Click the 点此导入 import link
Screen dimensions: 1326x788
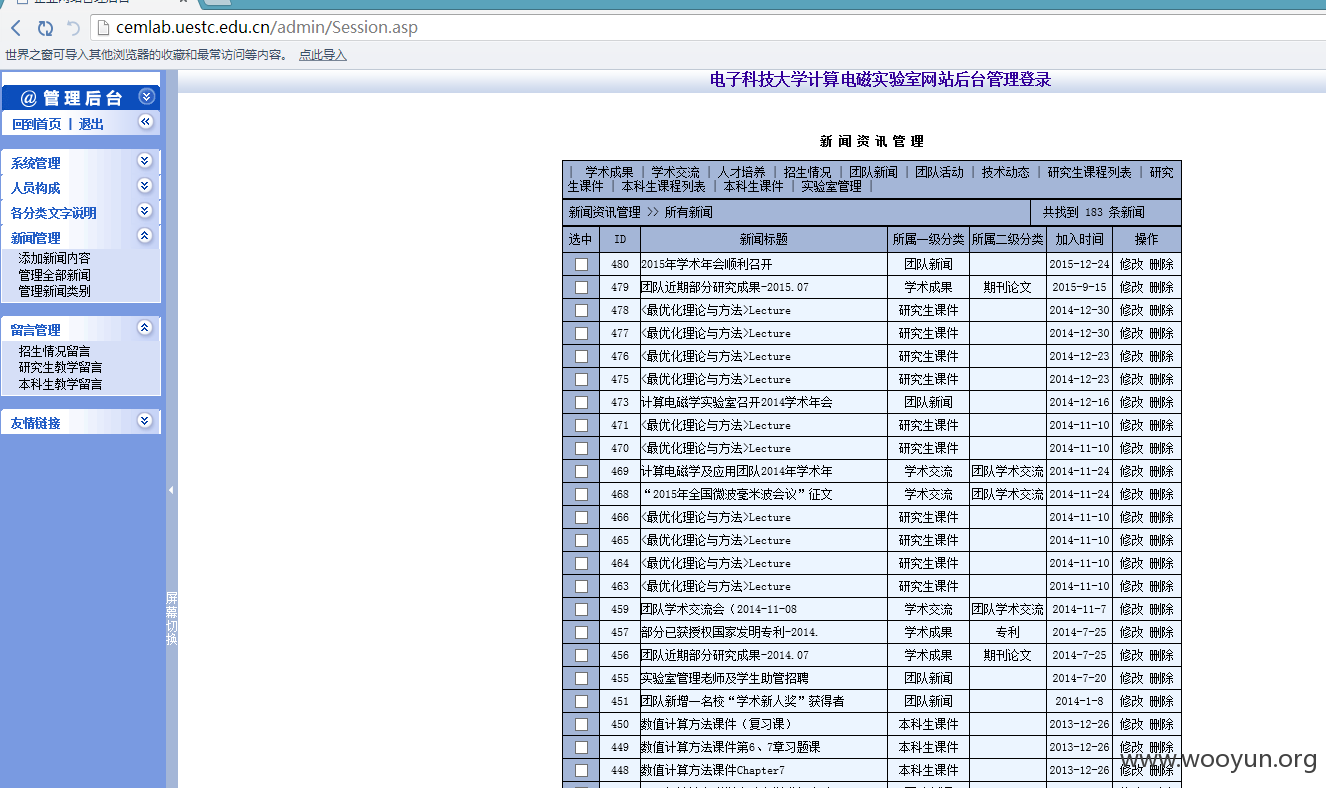tap(323, 55)
